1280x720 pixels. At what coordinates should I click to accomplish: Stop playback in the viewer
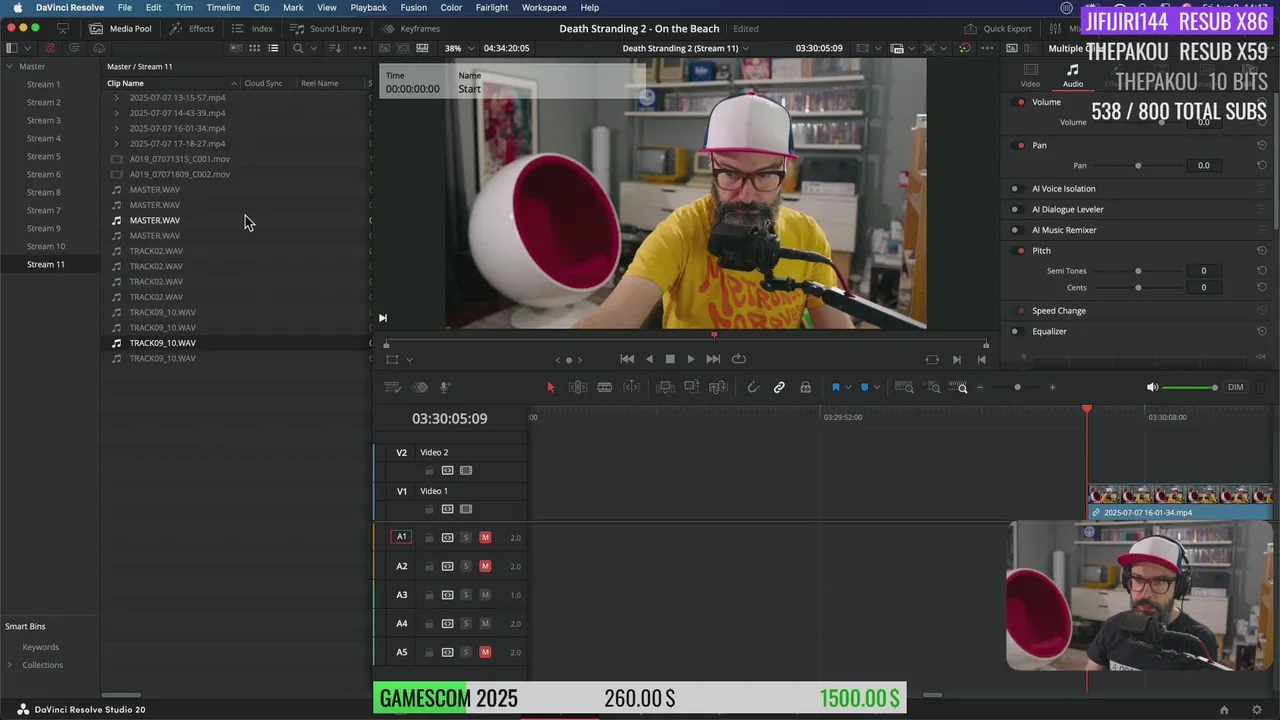coord(670,359)
